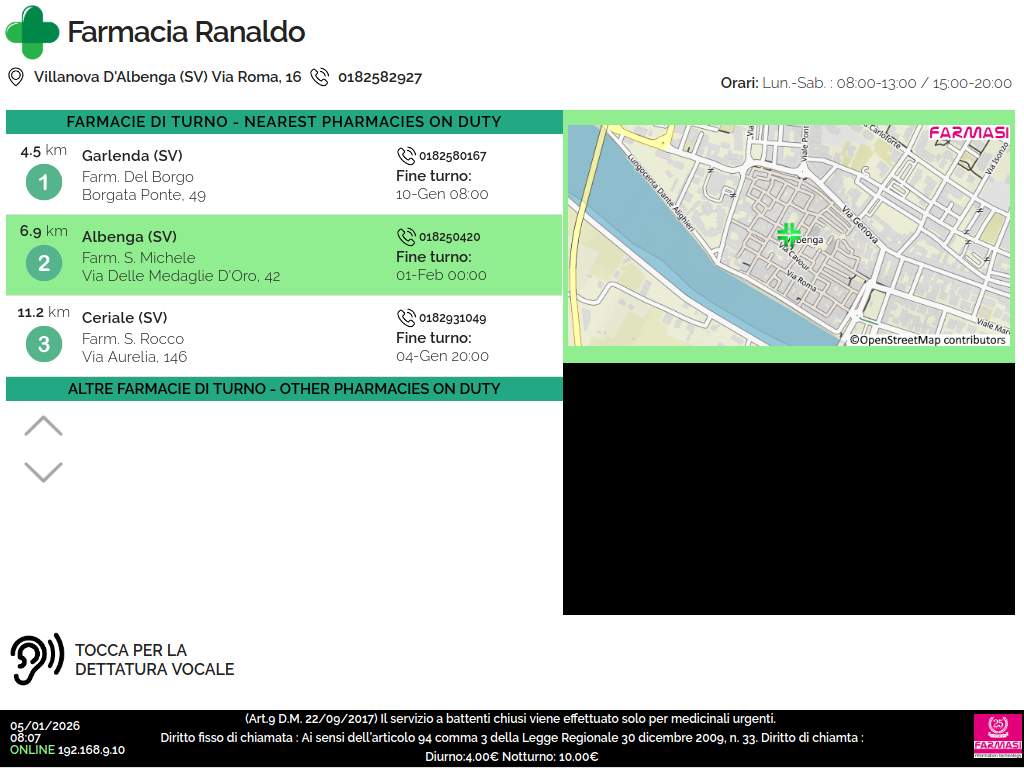Click the location pin icon beside address

point(16,77)
